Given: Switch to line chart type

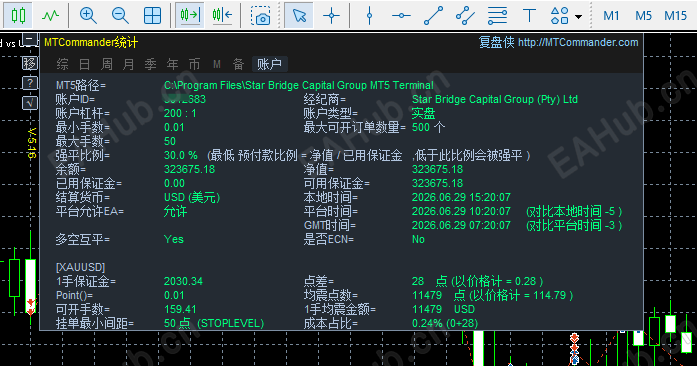Looking at the screenshot, I should [x=50, y=16].
